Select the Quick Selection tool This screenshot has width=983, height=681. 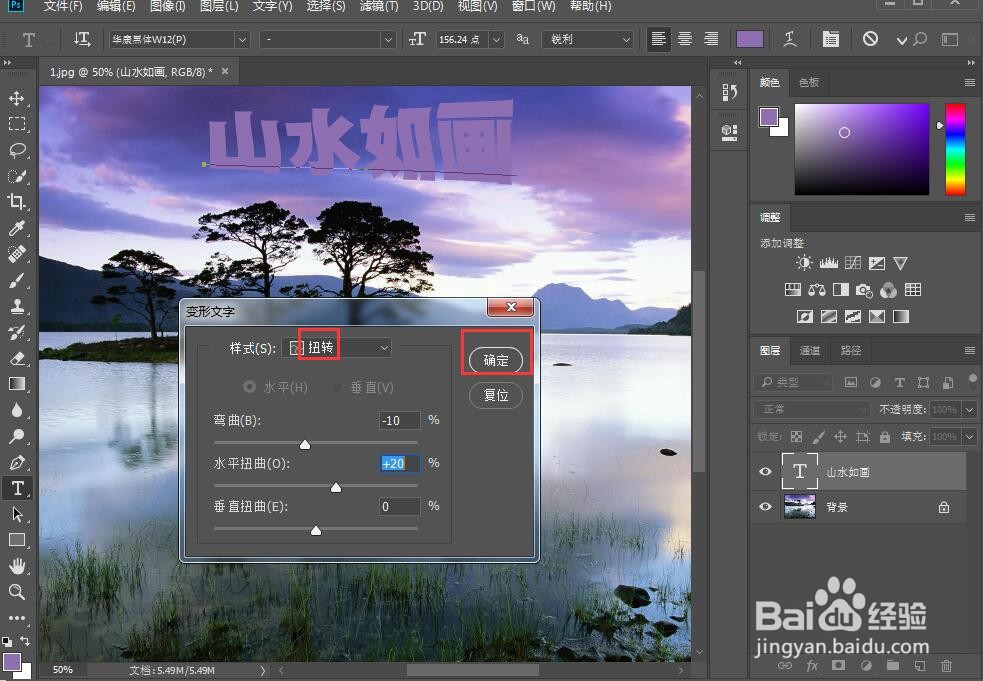point(17,176)
